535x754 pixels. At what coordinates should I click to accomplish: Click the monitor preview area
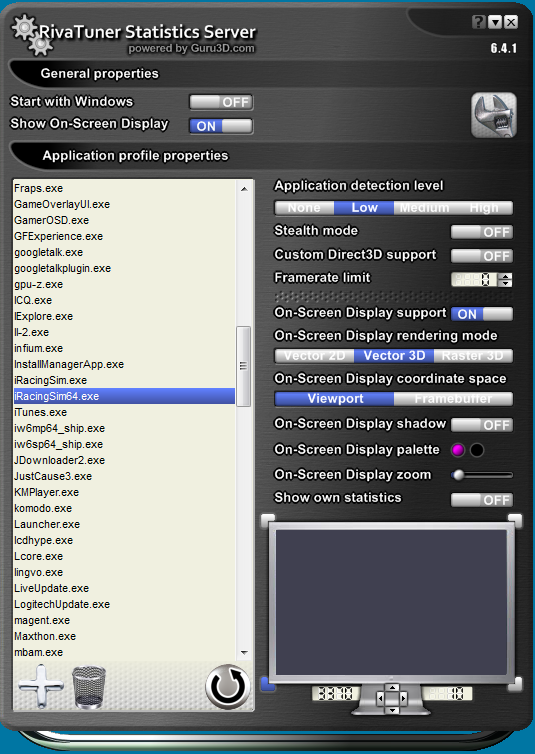(x=392, y=603)
